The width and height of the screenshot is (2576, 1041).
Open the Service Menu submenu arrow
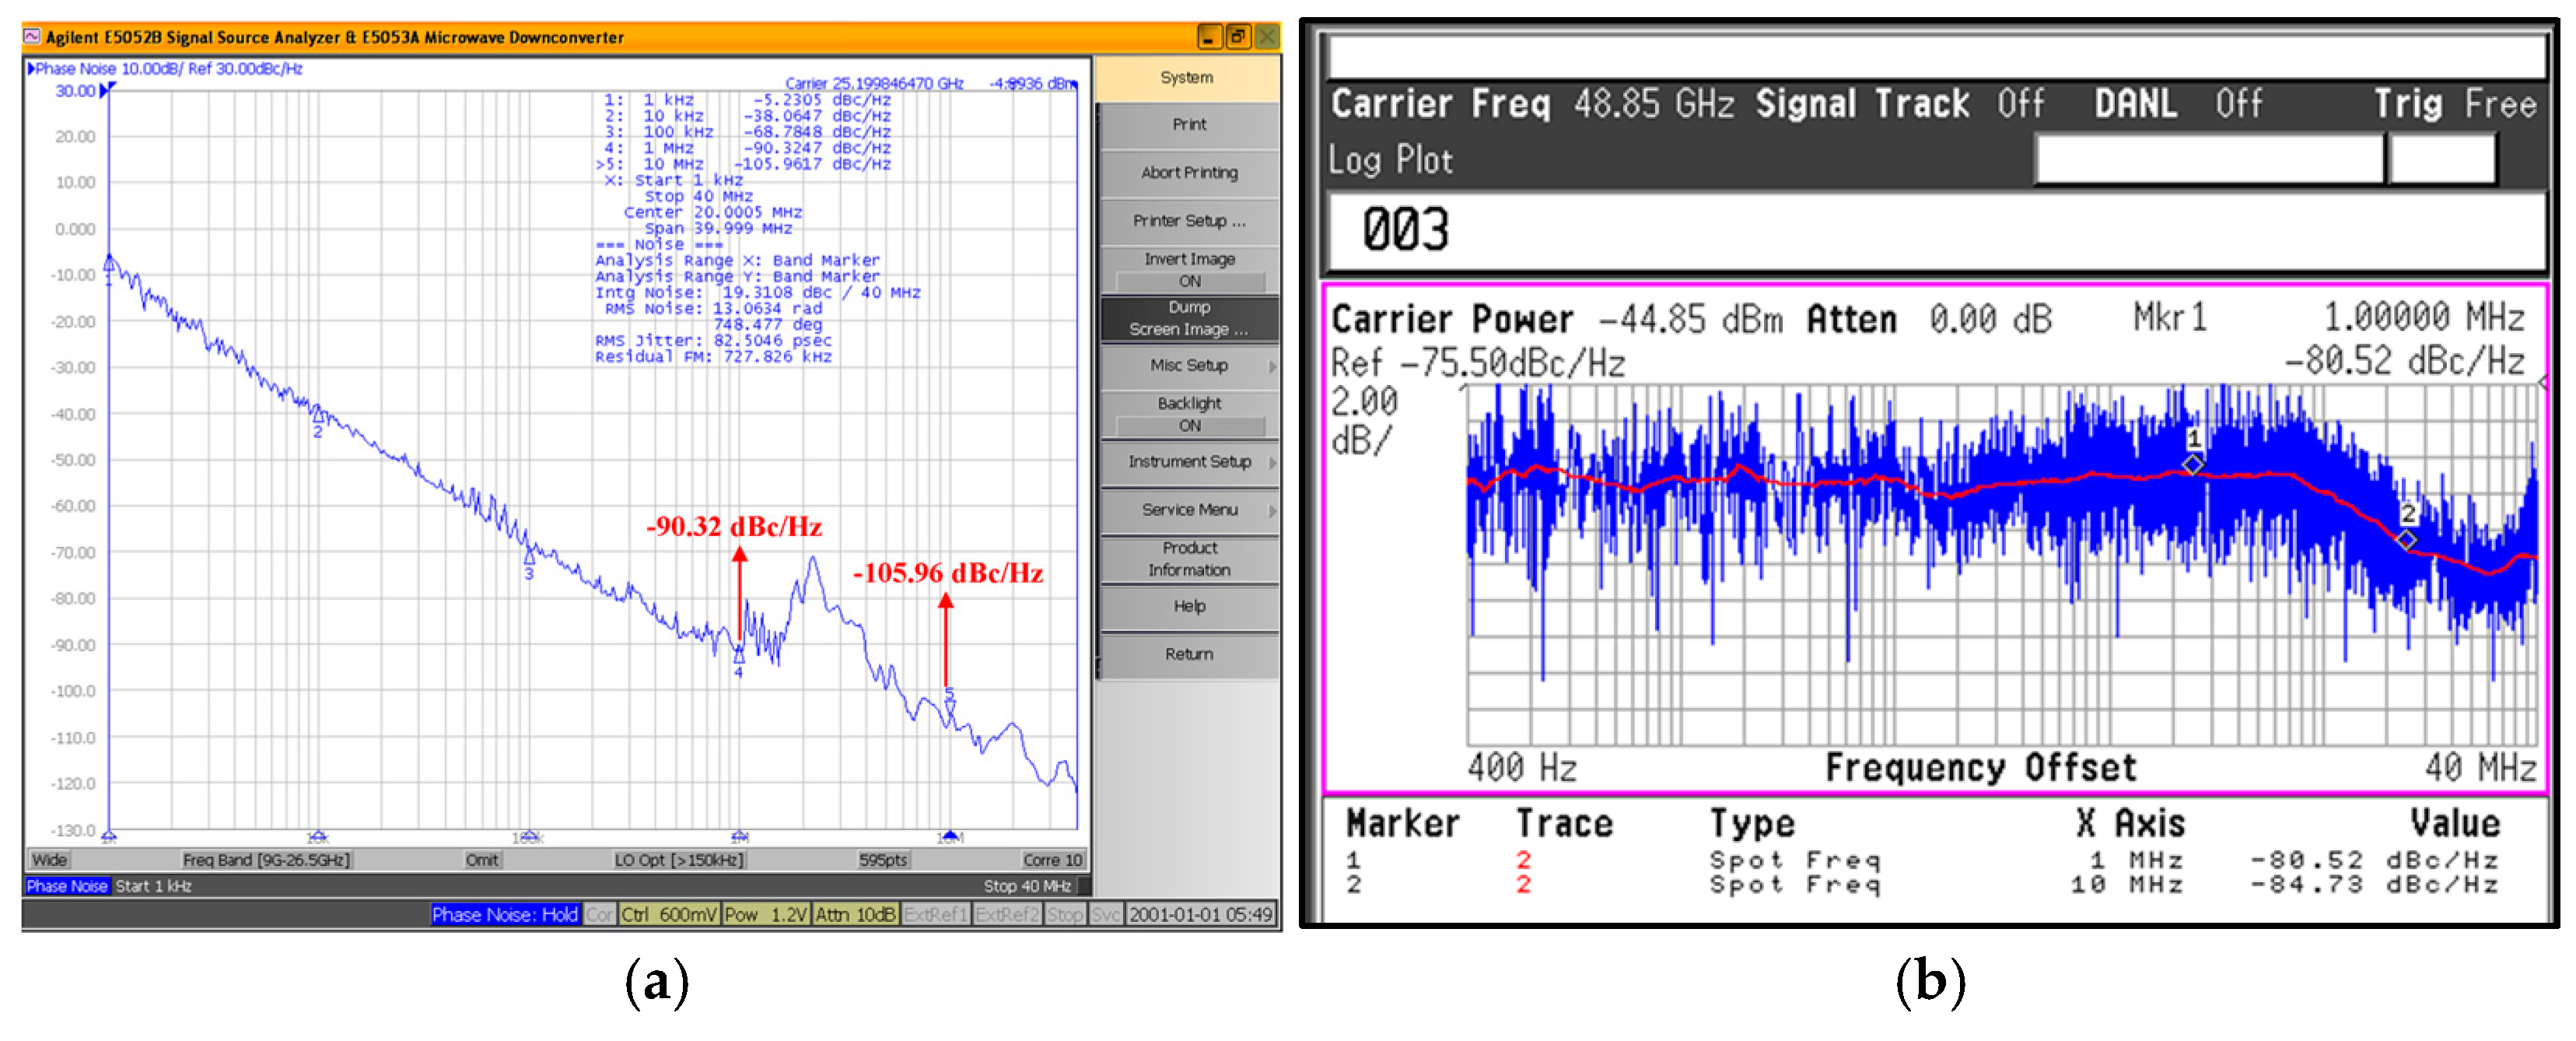point(1272,510)
